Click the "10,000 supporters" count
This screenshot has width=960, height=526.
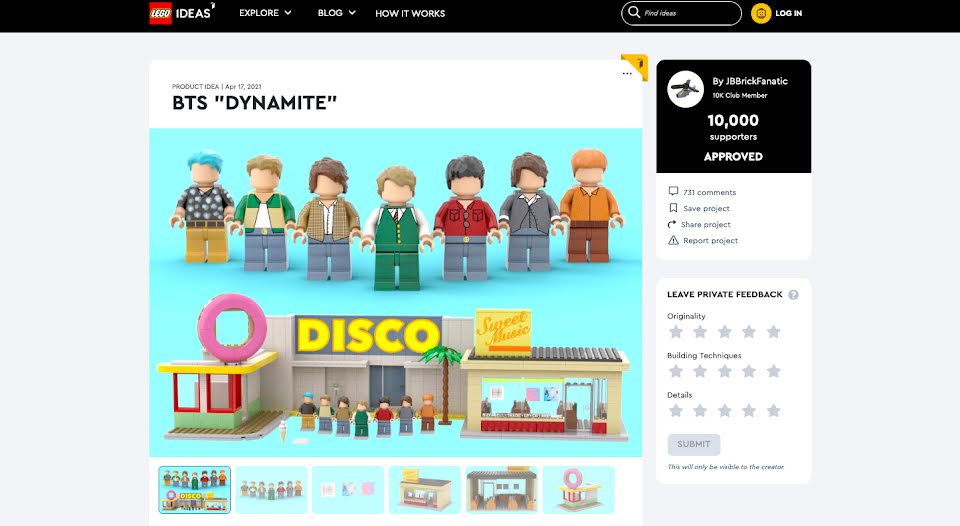[x=733, y=127]
